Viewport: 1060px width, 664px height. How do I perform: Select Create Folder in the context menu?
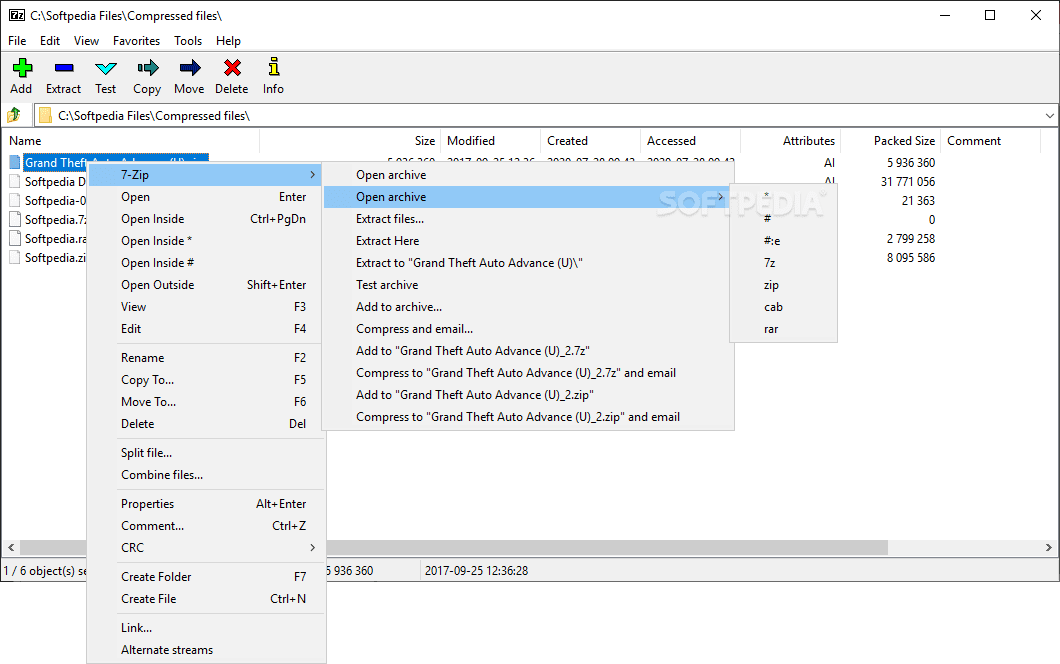[206, 577]
